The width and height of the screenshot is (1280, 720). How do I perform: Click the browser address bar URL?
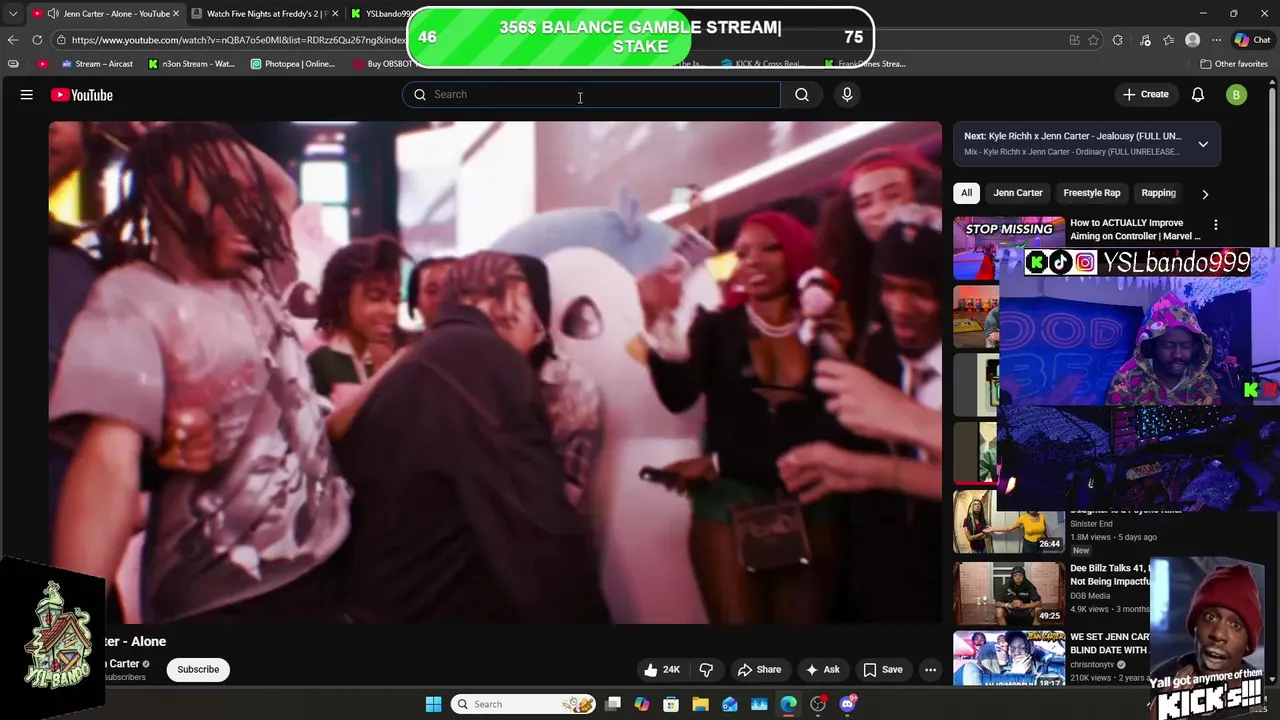pyautogui.click(x=238, y=40)
